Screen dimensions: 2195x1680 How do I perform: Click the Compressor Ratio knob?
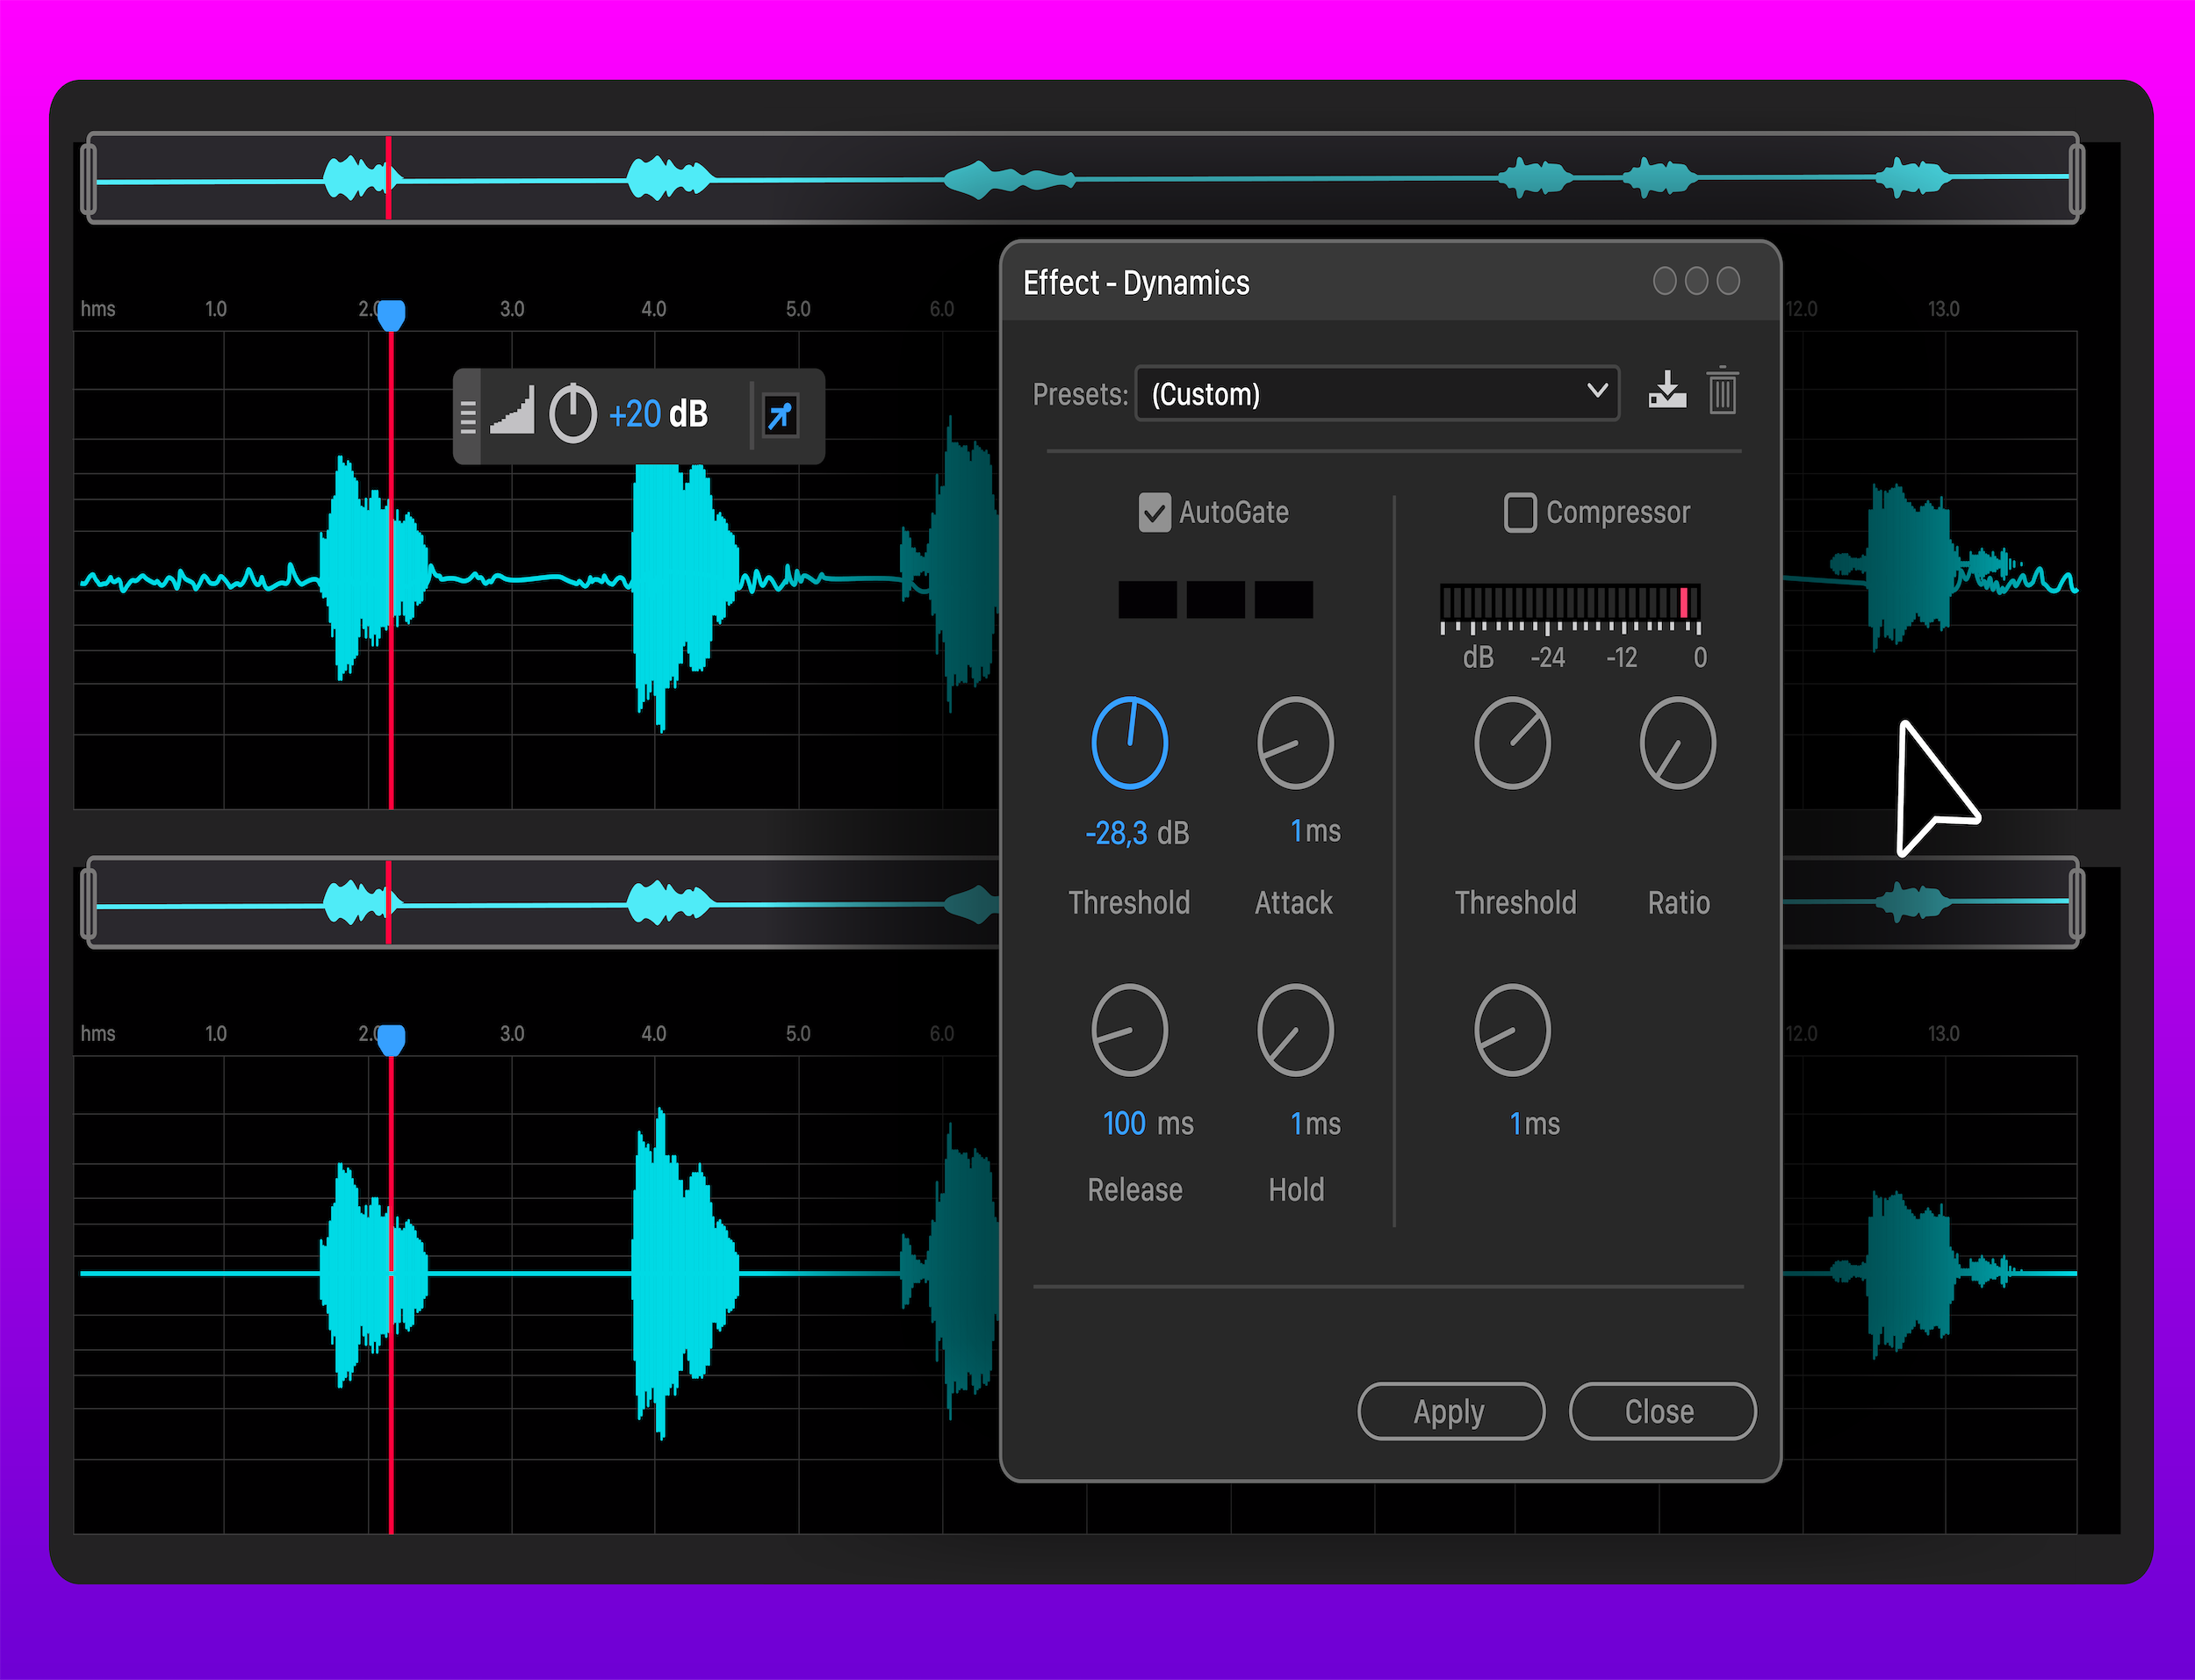click(x=1678, y=743)
